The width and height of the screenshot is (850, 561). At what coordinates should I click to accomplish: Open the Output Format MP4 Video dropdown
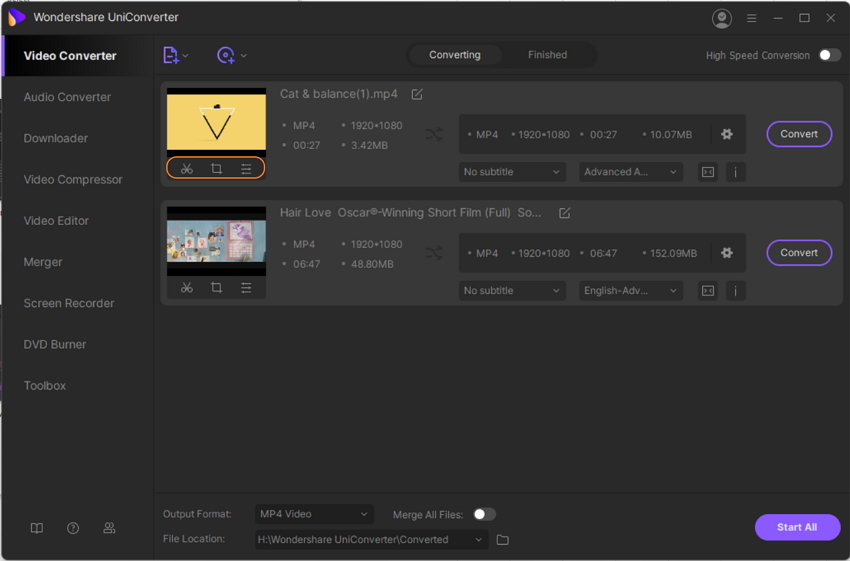(314, 514)
